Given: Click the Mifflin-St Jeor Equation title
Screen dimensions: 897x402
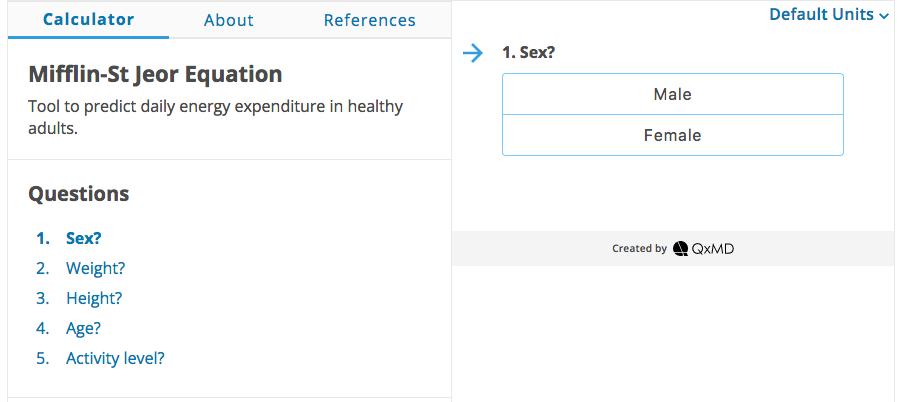Looking at the screenshot, I should (x=155, y=74).
